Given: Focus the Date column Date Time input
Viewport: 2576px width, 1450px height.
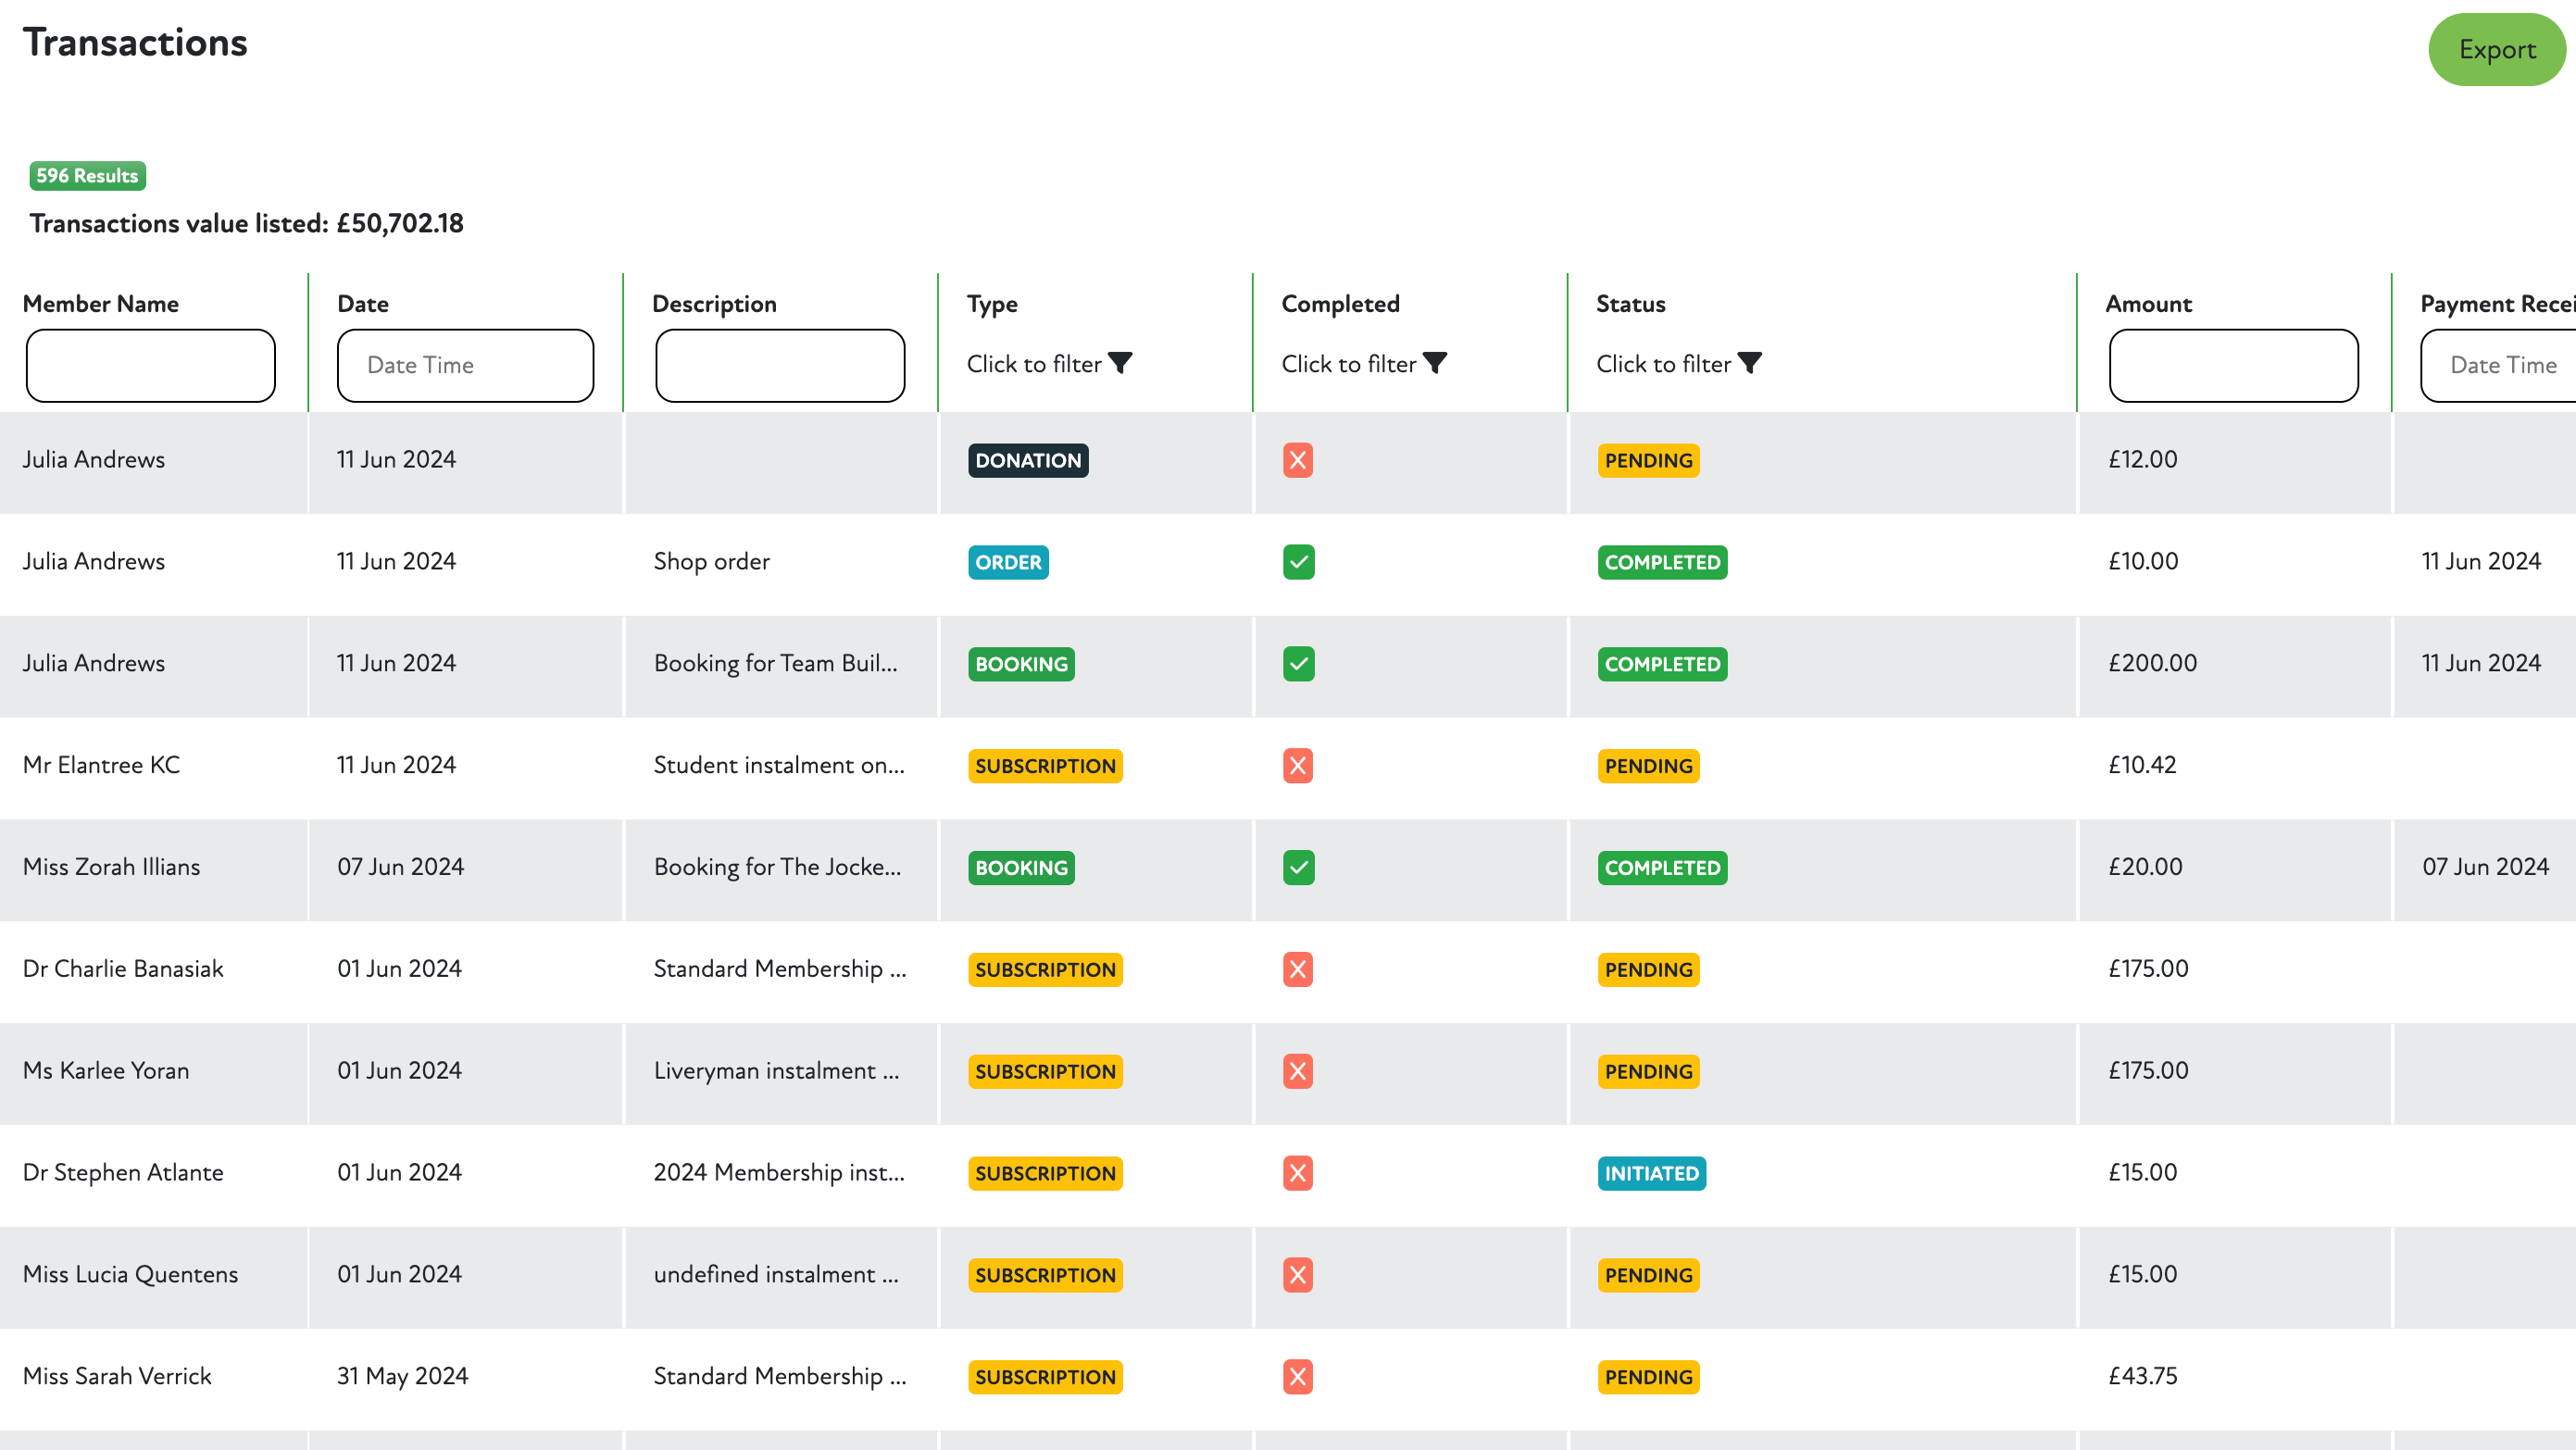Looking at the screenshot, I should pyautogui.click(x=465, y=366).
